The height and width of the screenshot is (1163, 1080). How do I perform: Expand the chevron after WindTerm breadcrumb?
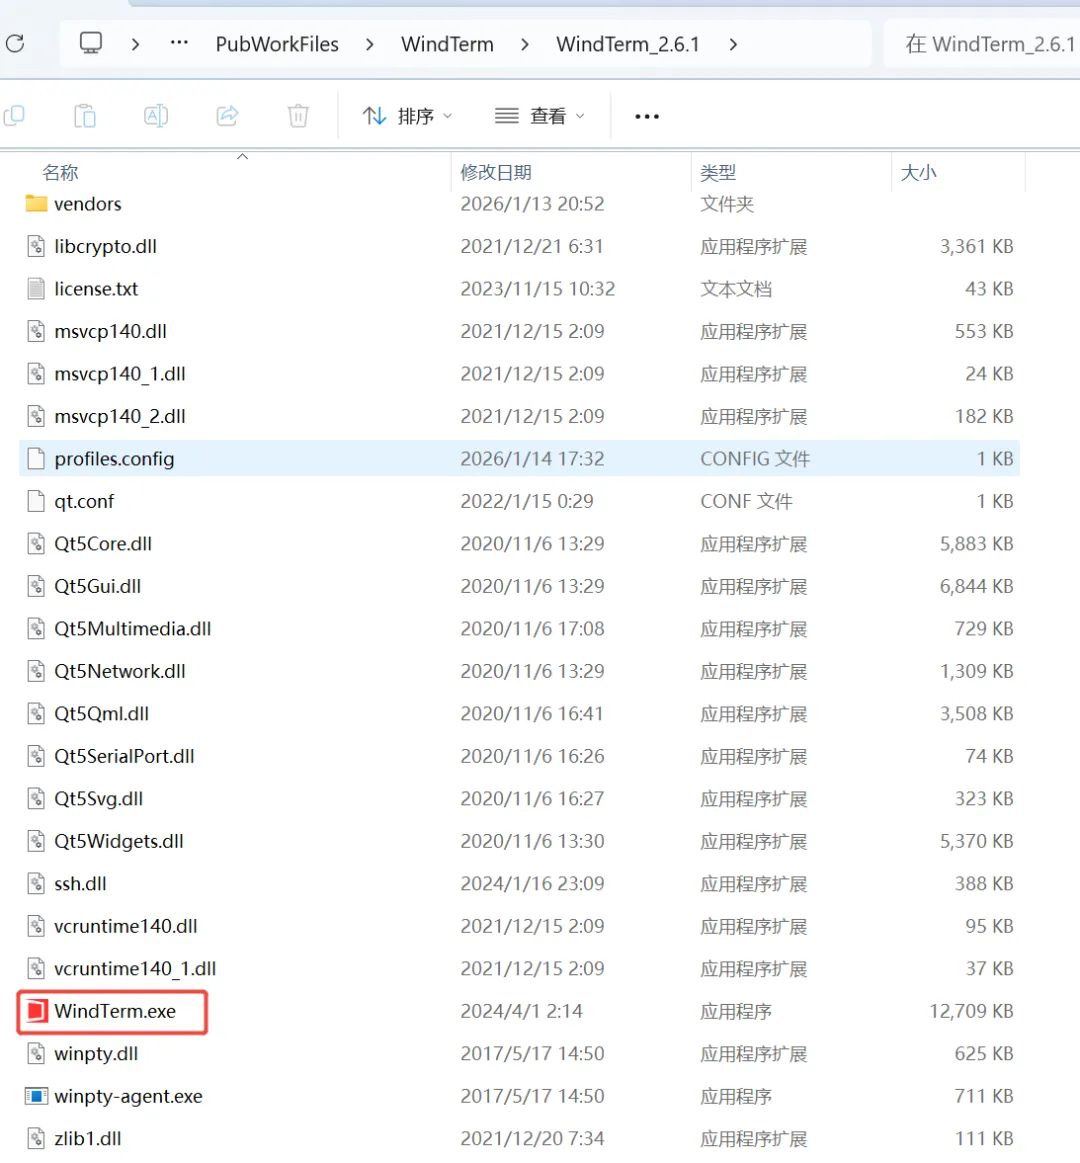(x=524, y=45)
